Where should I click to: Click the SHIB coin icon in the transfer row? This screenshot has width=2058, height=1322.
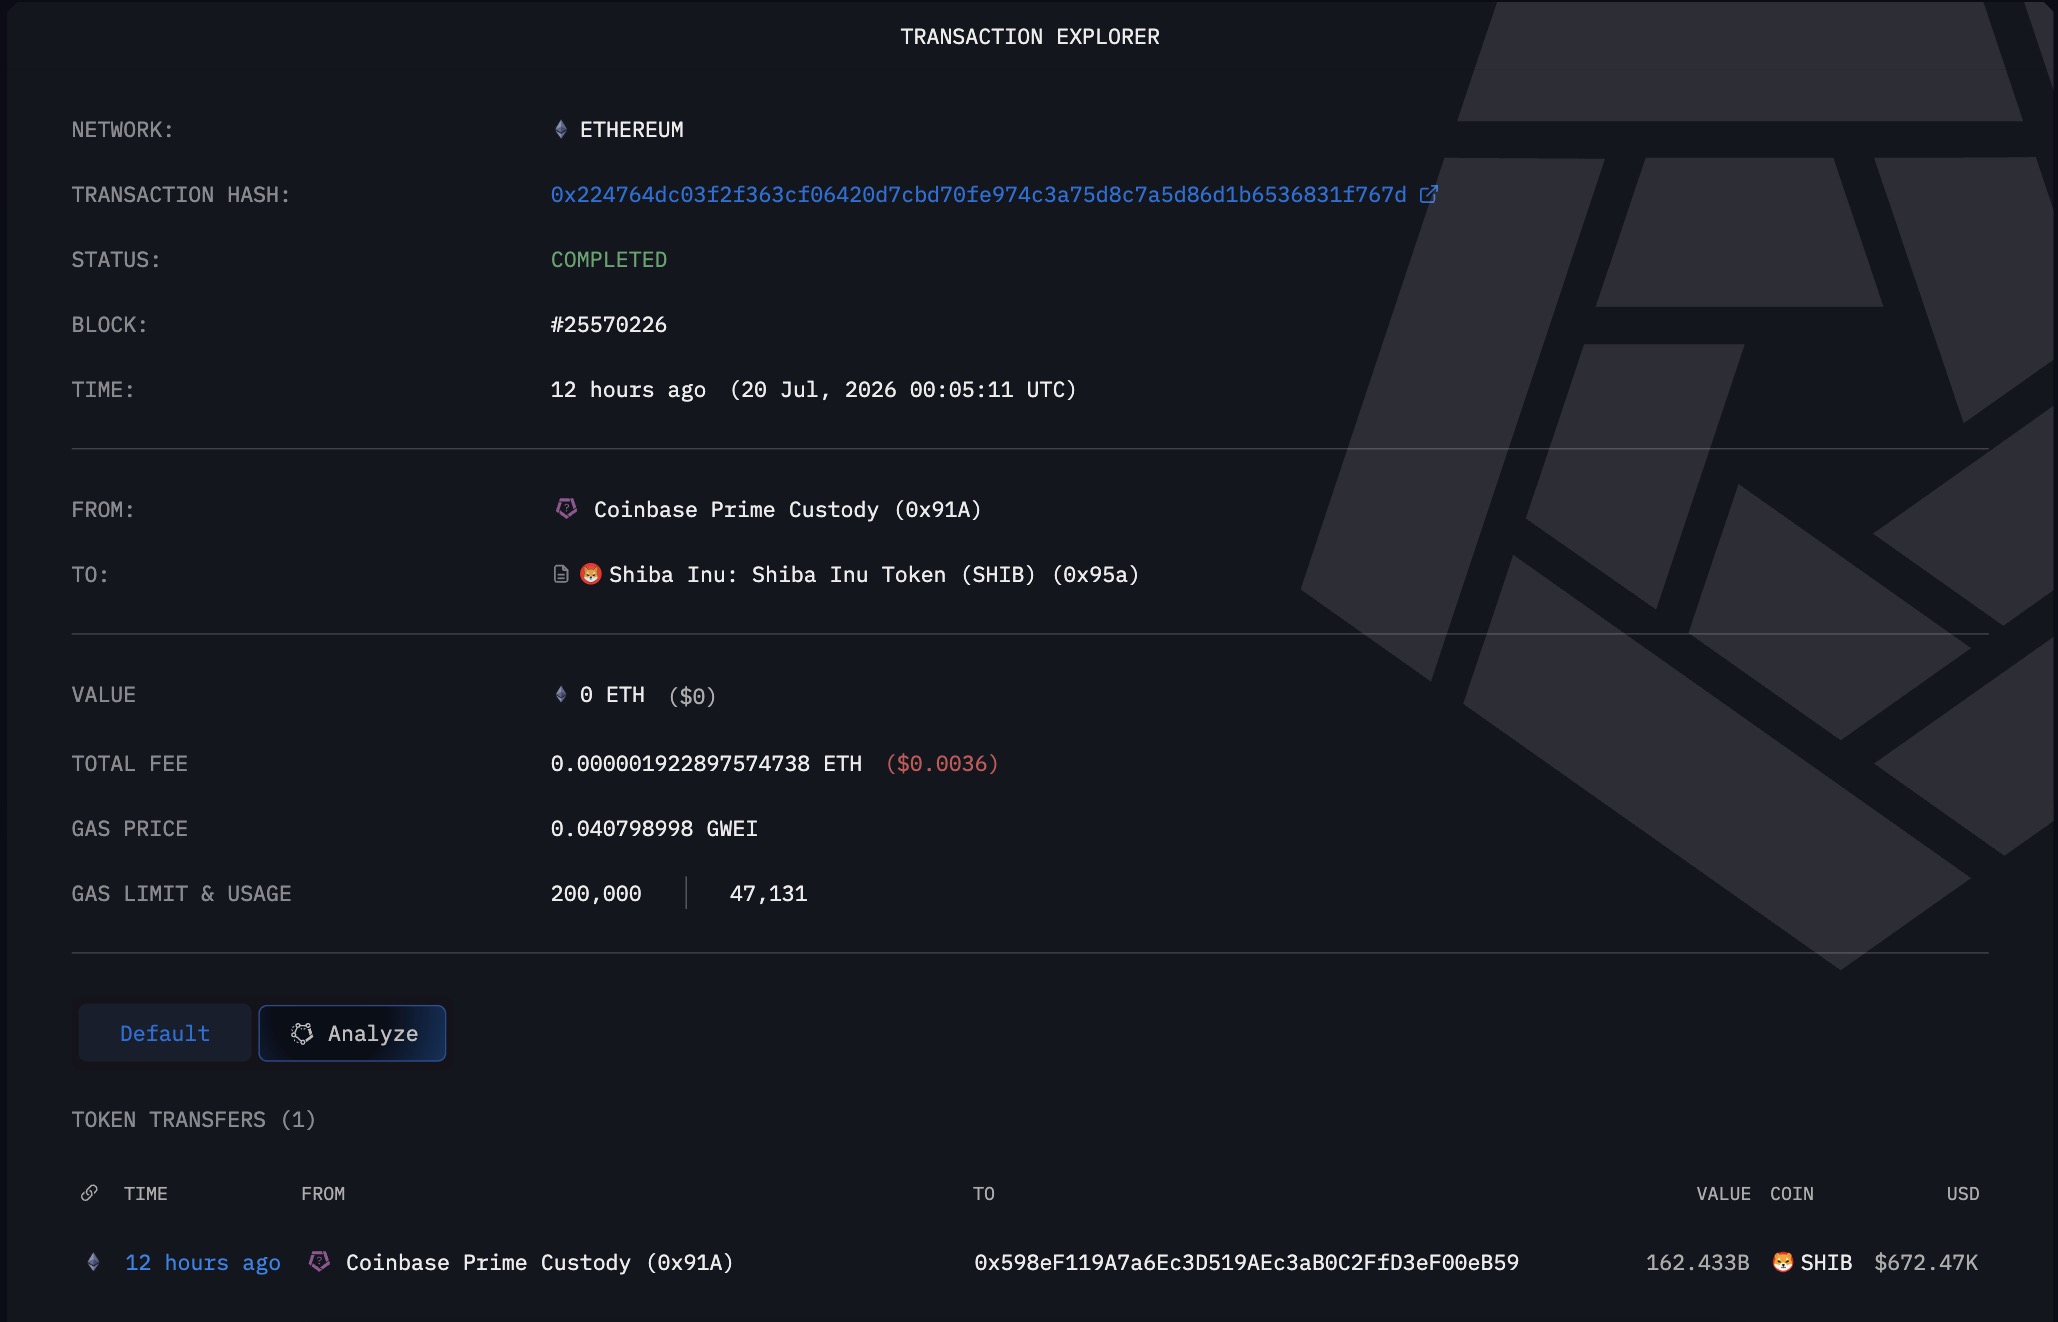[x=1783, y=1262]
